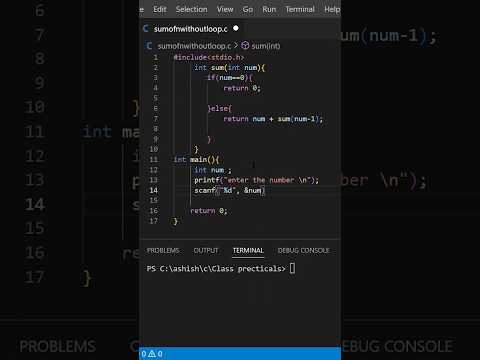Image resolution: width=480 pixels, height=360 pixels.
Task: Click the warnings count after the triangle icon
Action: click(160, 354)
